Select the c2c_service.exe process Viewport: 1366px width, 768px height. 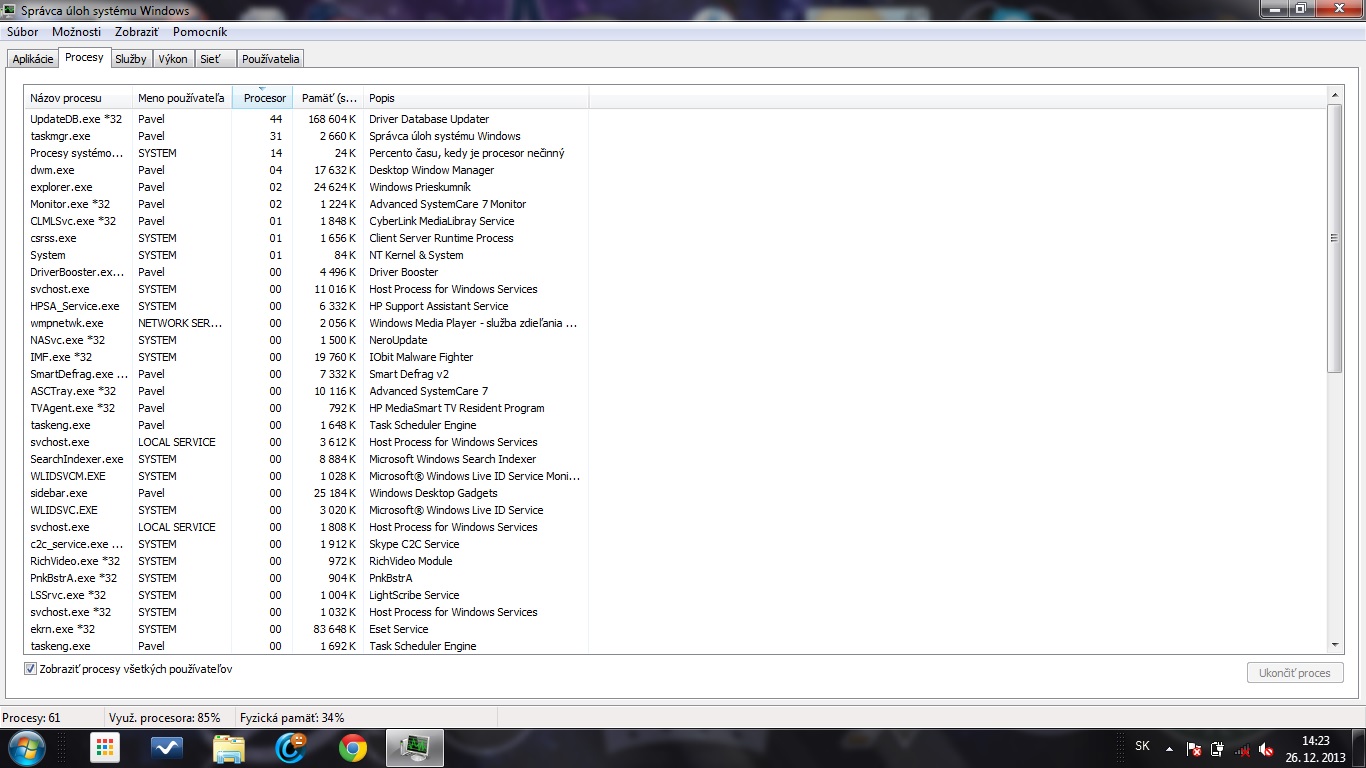coord(307,544)
